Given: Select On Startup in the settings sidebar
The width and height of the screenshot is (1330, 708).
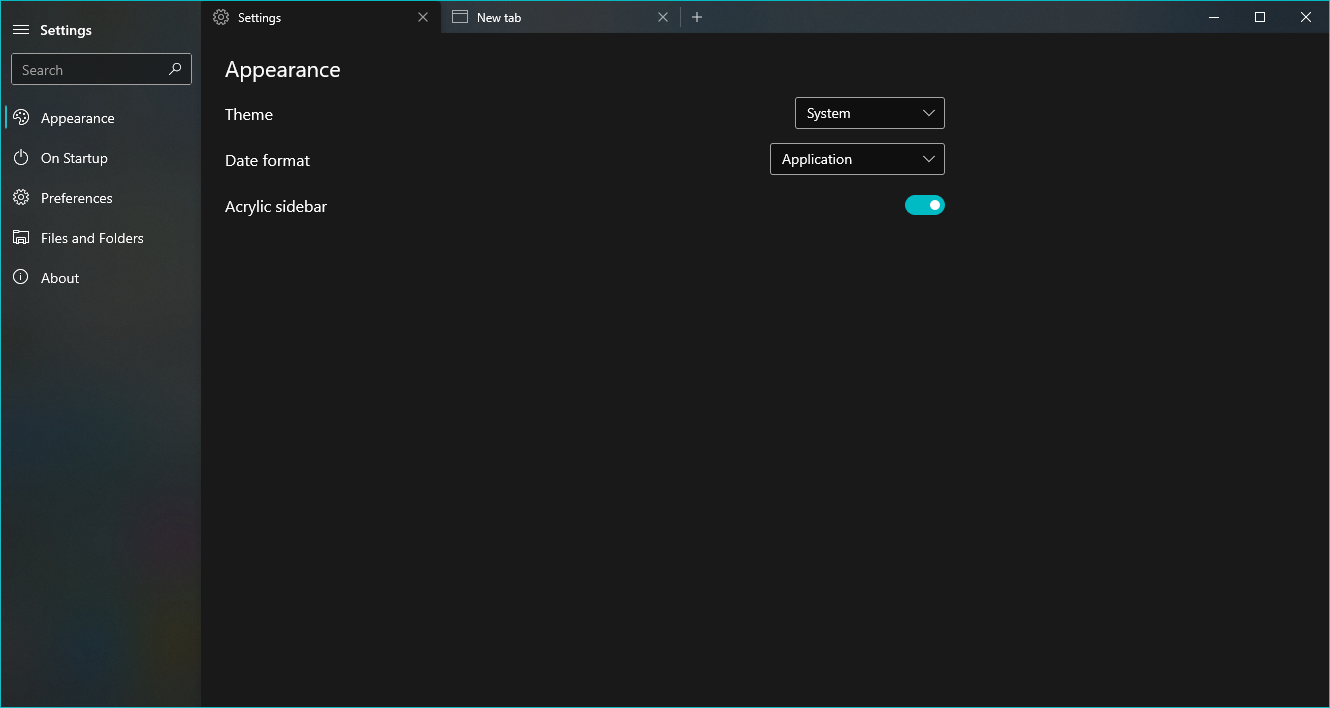Looking at the screenshot, I should click(74, 157).
